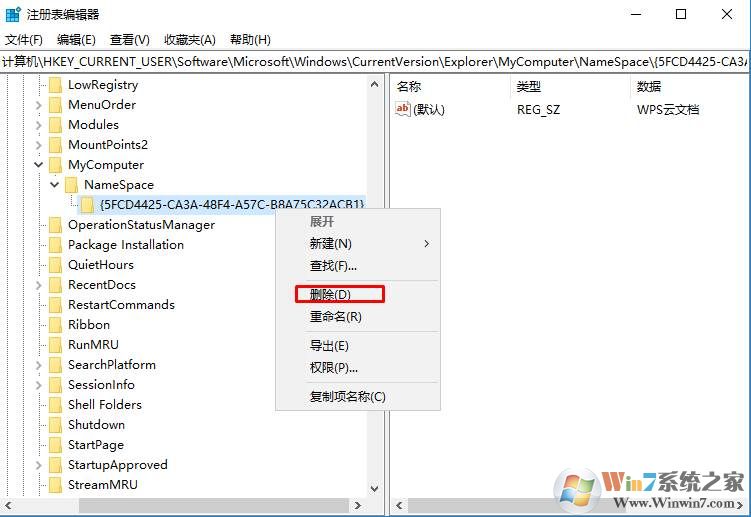
Task: Click the StartPage folder icon
Action: pos(56,445)
